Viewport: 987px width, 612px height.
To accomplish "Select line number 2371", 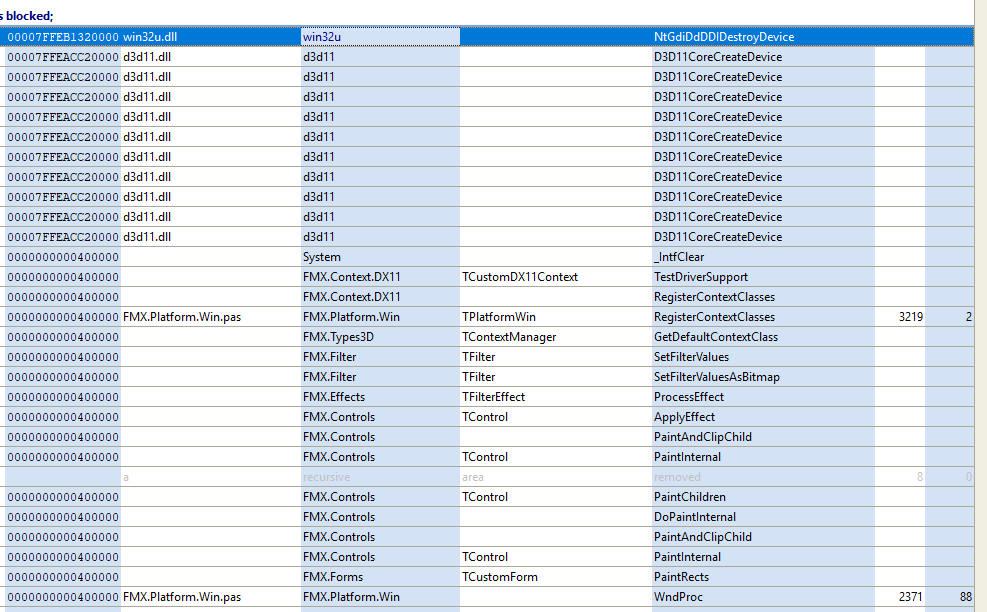I will pos(900,597).
